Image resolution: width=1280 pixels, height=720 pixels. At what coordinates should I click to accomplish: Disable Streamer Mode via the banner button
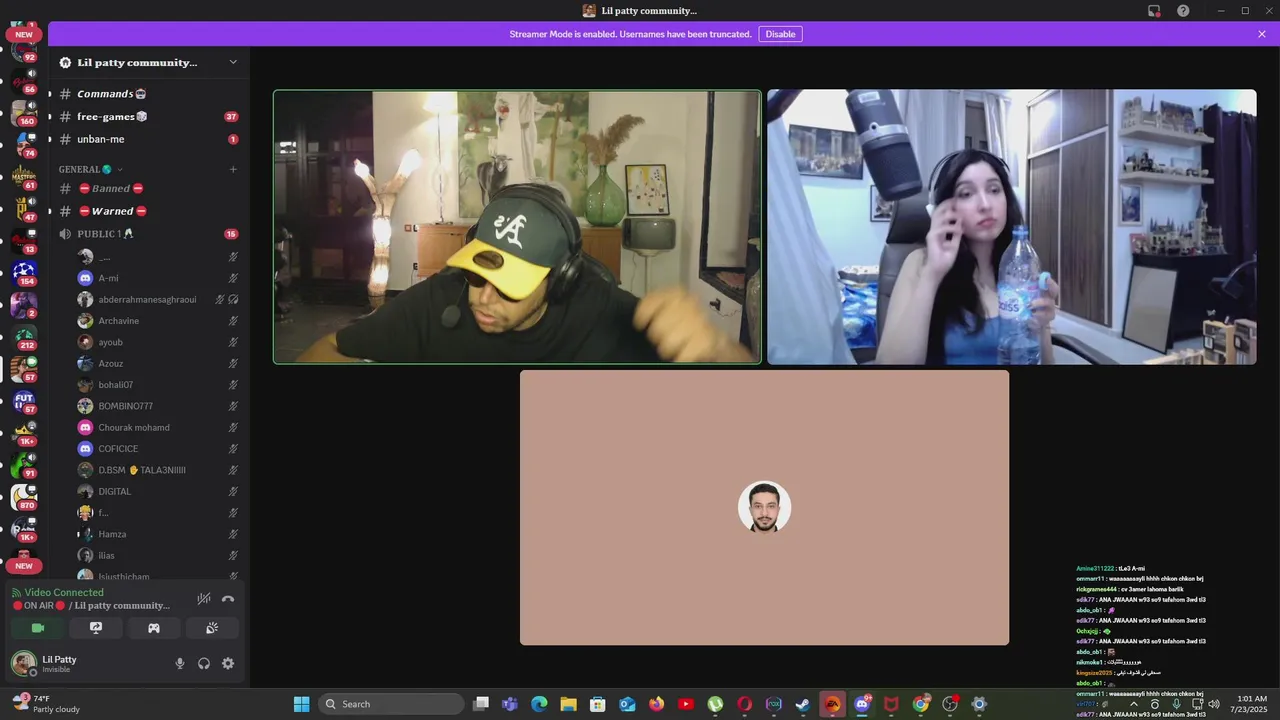pyautogui.click(x=780, y=34)
